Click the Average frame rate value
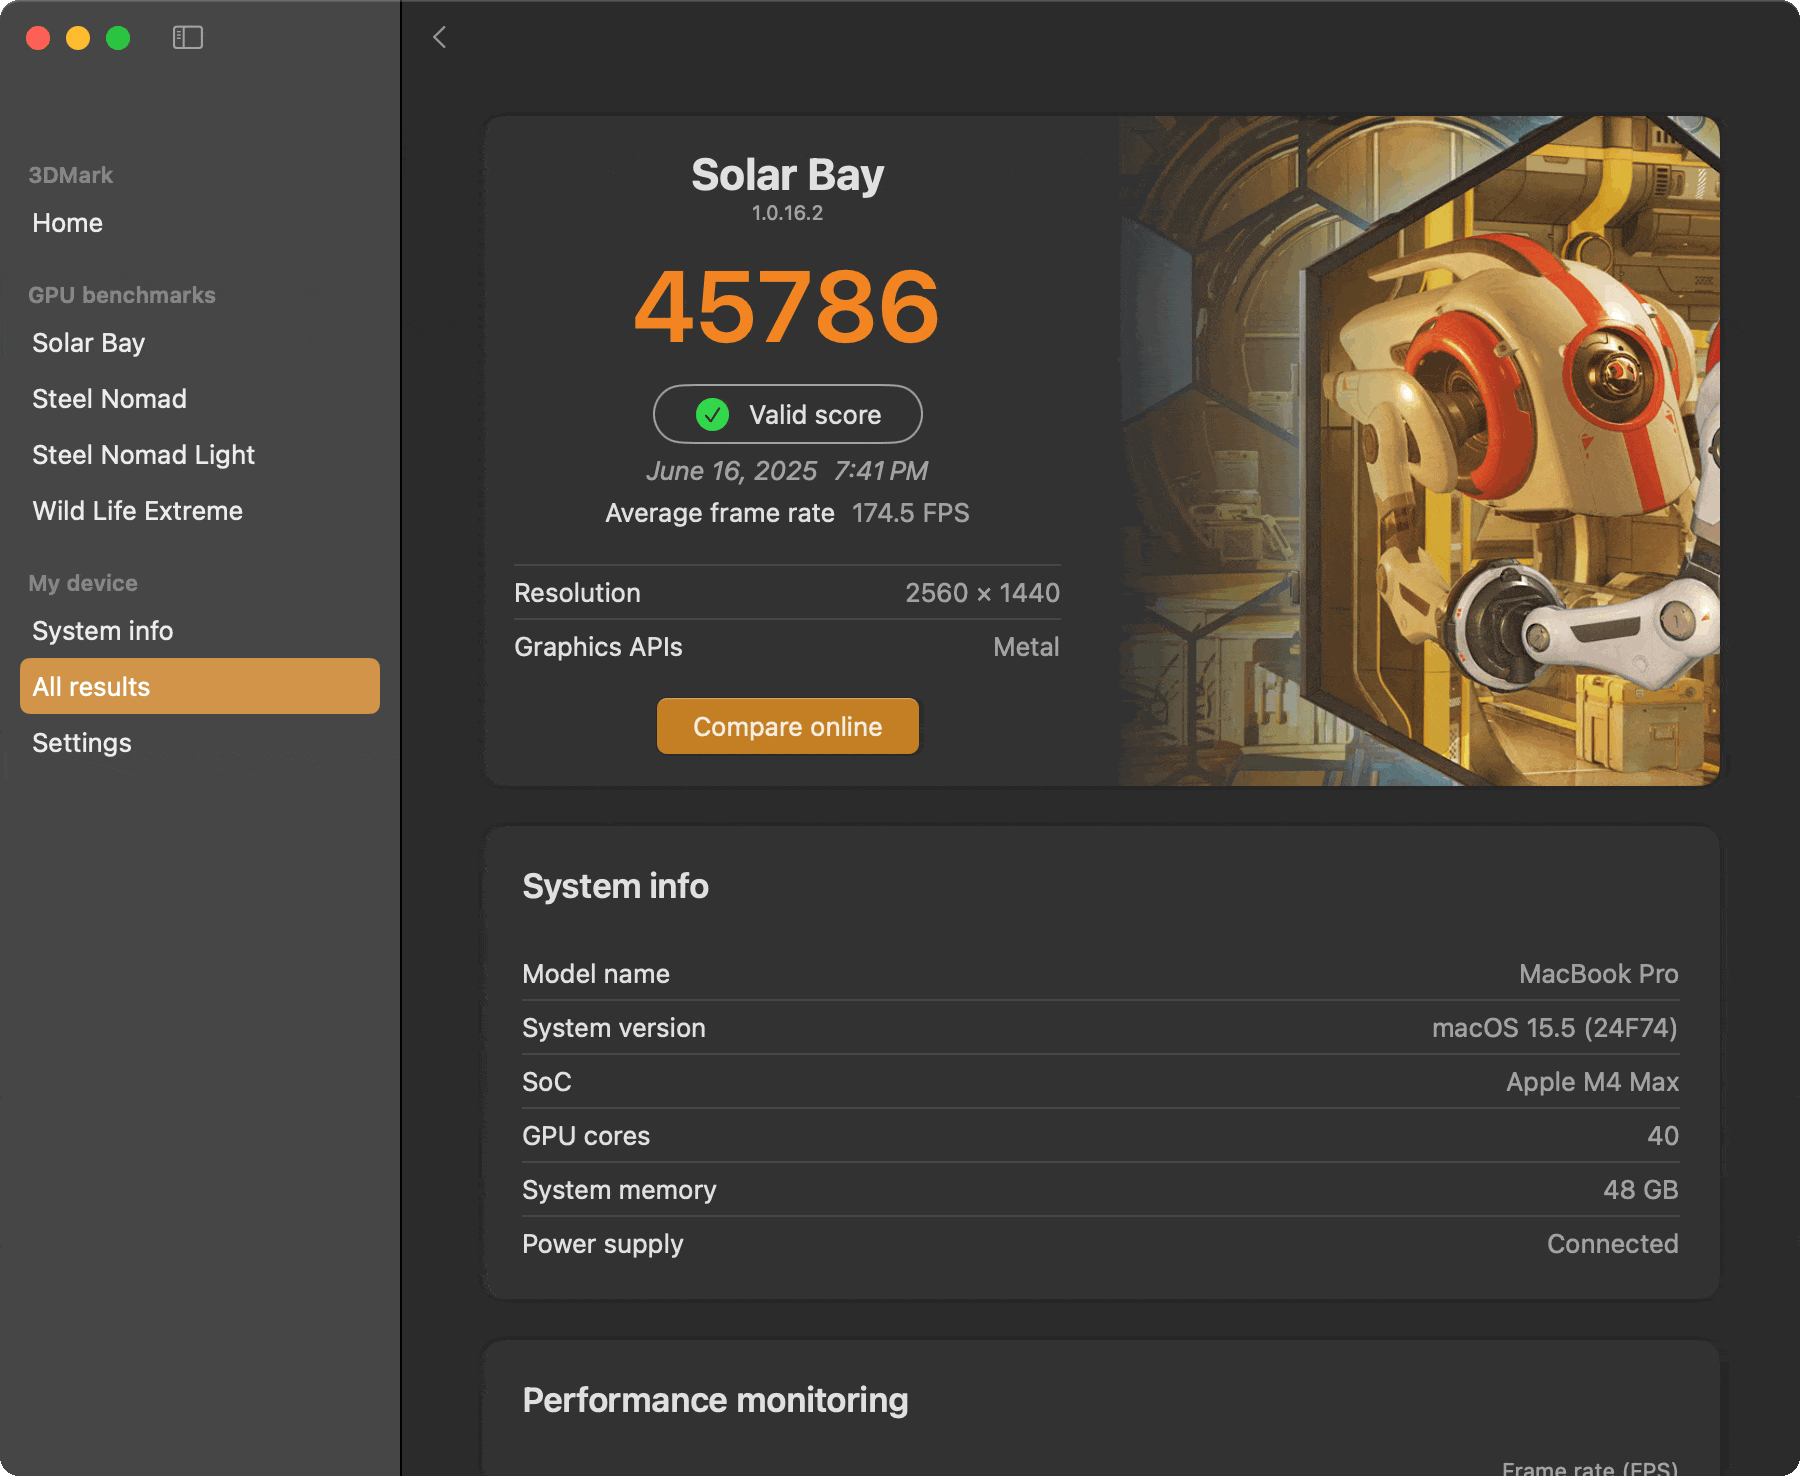1800x1476 pixels. point(910,513)
